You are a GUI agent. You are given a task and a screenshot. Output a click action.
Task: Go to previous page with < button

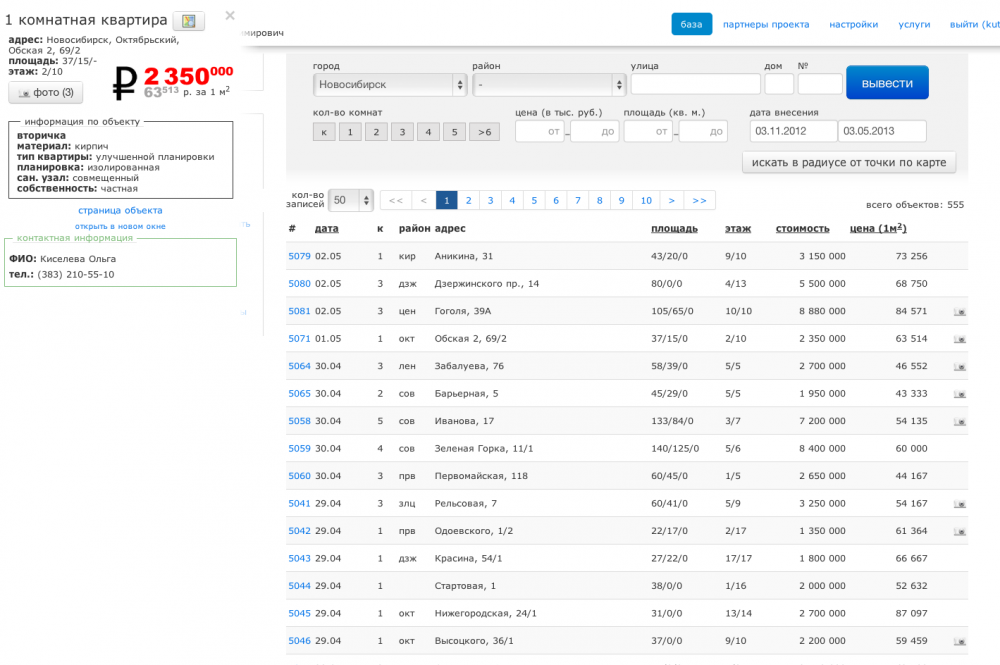(424, 200)
